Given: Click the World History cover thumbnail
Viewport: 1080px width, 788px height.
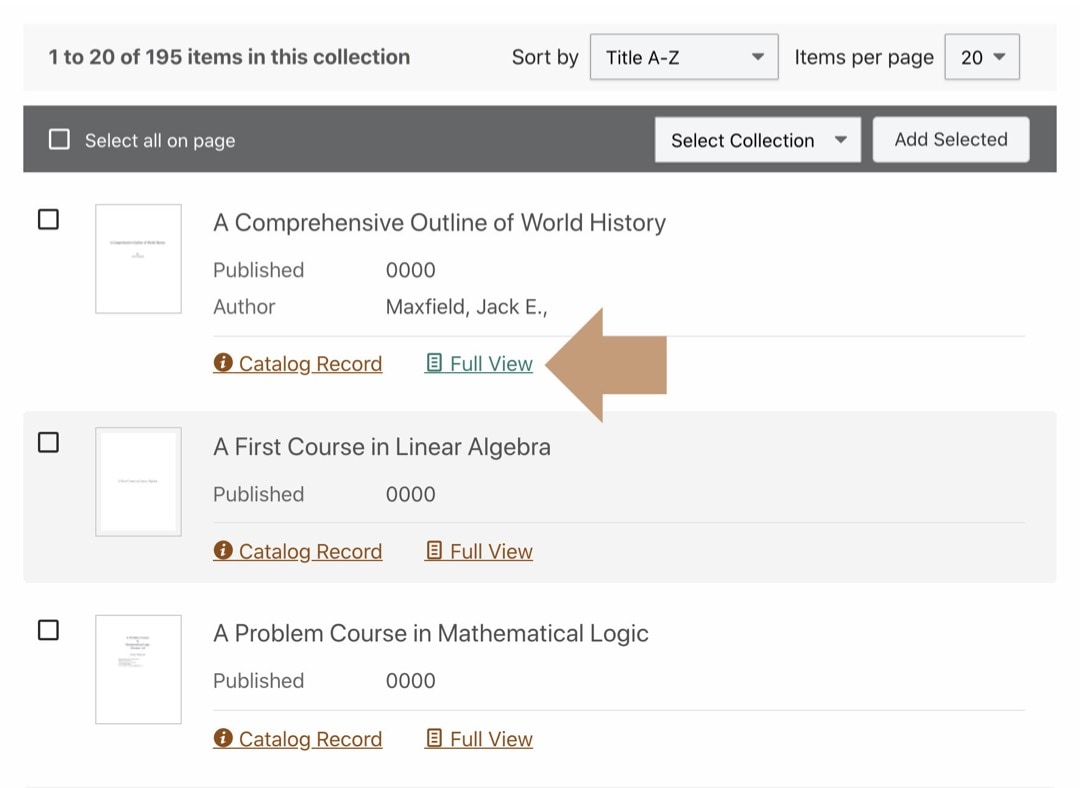Looking at the screenshot, I should (x=138, y=259).
